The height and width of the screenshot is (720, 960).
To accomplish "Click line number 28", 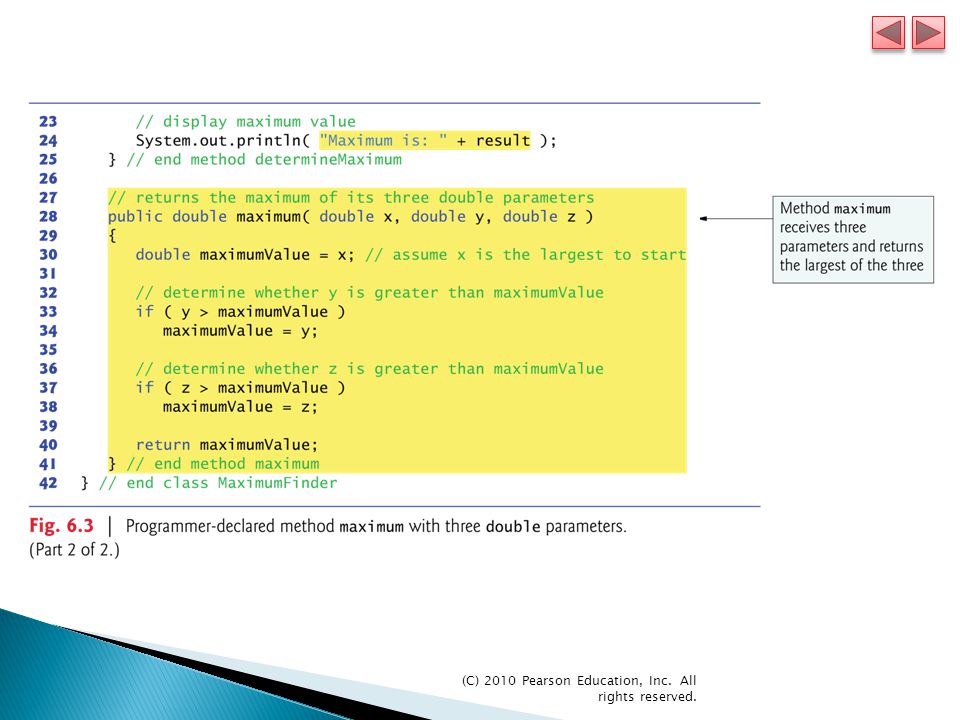I will coord(48,217).
